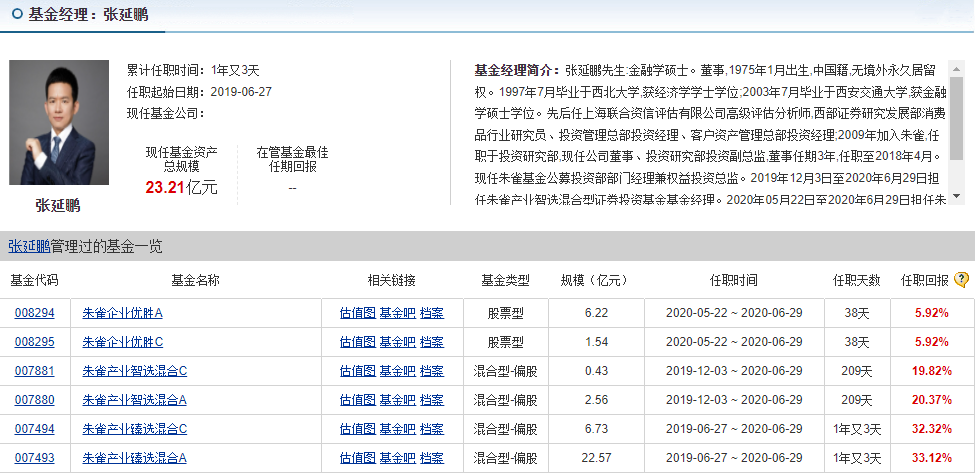Open the 朱雀产业智选混合C fund page
Image resolution: width=975 pixels, height=474 pixels.
click(134, 371)
